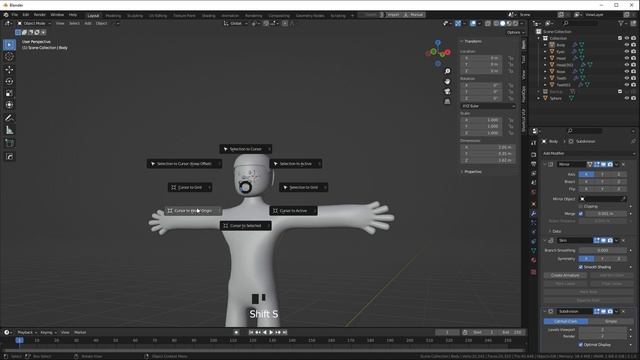Open the Object Data properties green triangle tab
The image size is (640, 360).
point(533,250)
